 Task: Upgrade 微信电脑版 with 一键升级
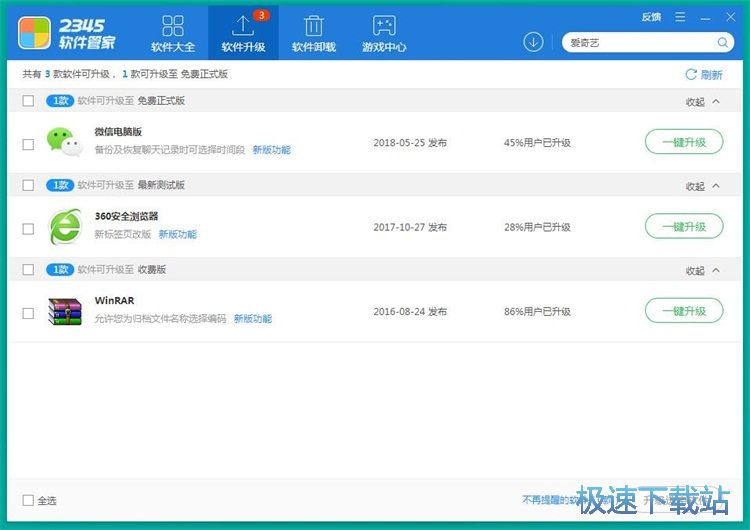coord(684,142)
